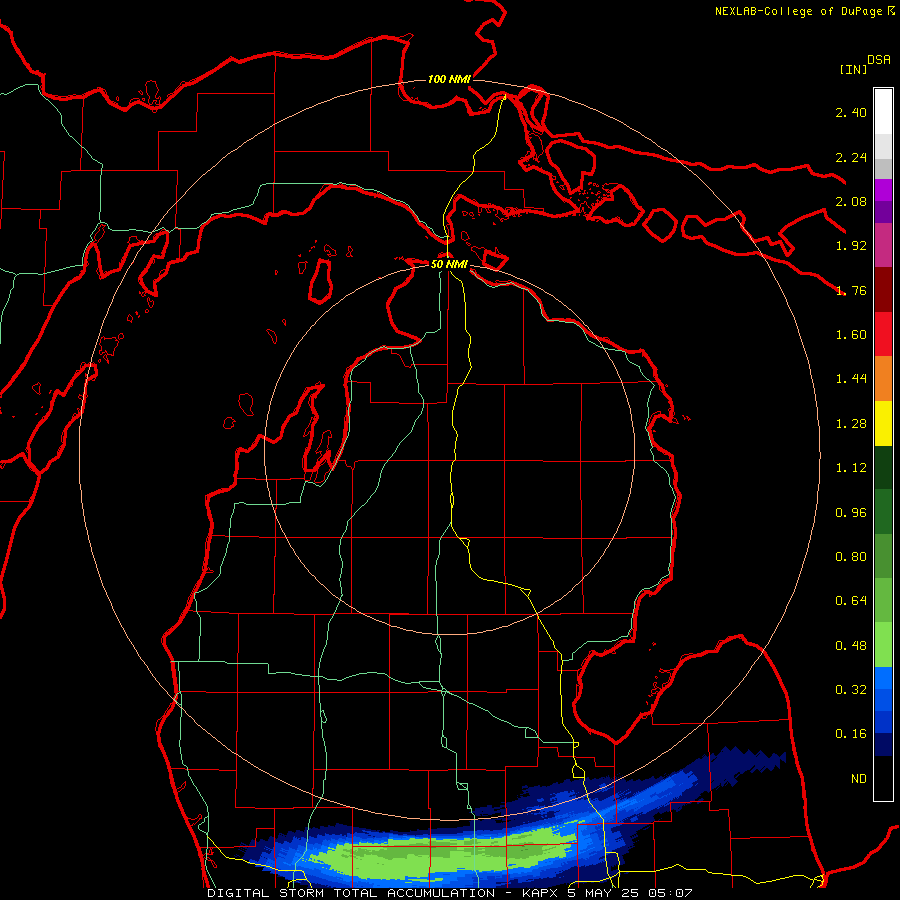Click the 0.96 legend value
Viewport: 900px width, 900px height.
click(x=851, y=513)
